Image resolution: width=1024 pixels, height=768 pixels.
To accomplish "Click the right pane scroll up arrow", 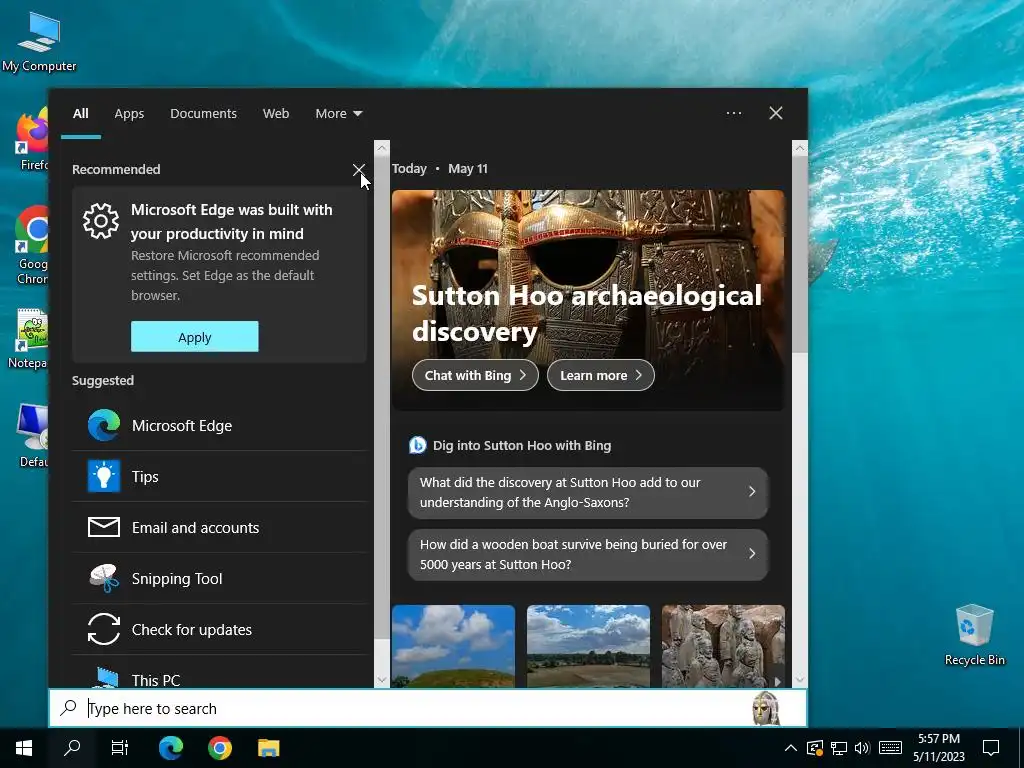I will (x=799, y=148).
